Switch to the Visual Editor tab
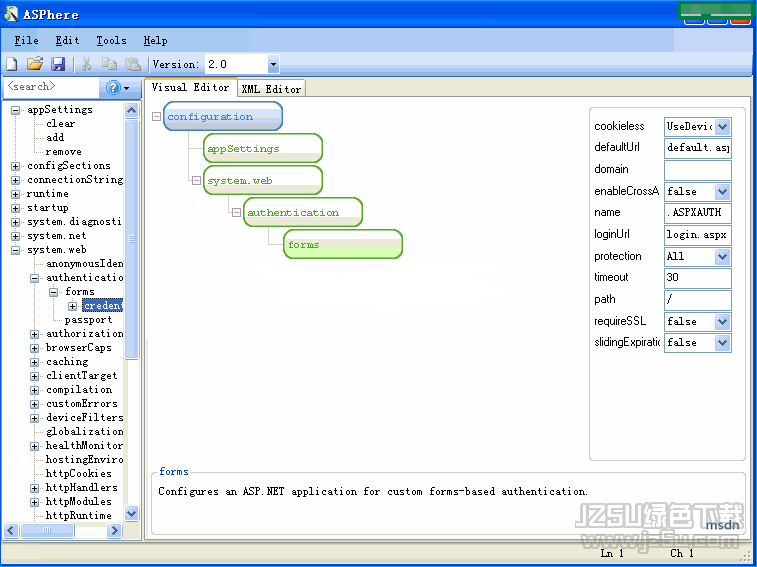This screenshot has width=757, height=567. coord(190,87)
